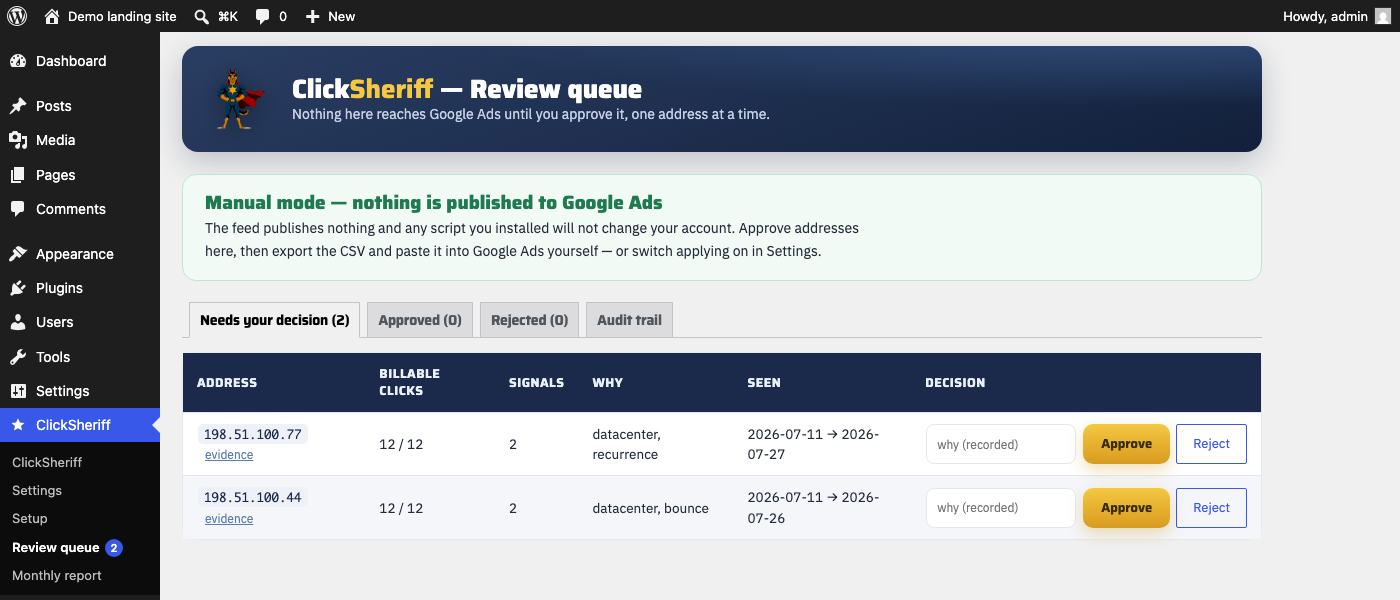Click the plus icon next to New
The width and height of the screenshot is (1400, 600).
[313, 16]
